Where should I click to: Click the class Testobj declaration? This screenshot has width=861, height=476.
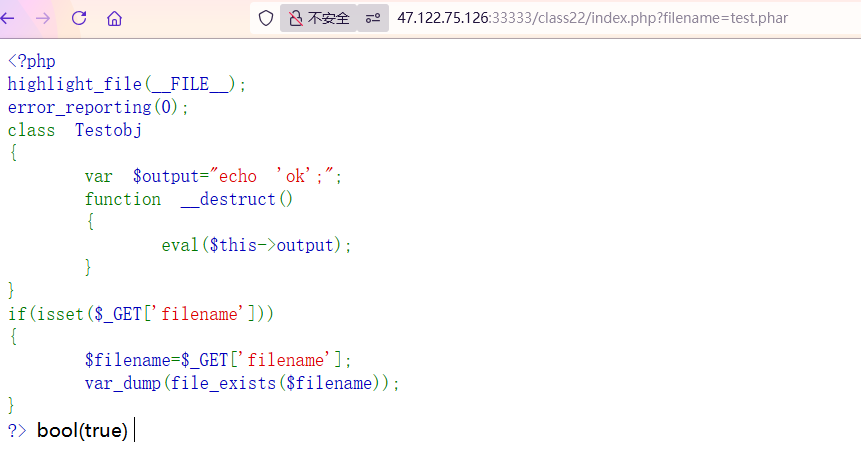click(x=78, y=130)
